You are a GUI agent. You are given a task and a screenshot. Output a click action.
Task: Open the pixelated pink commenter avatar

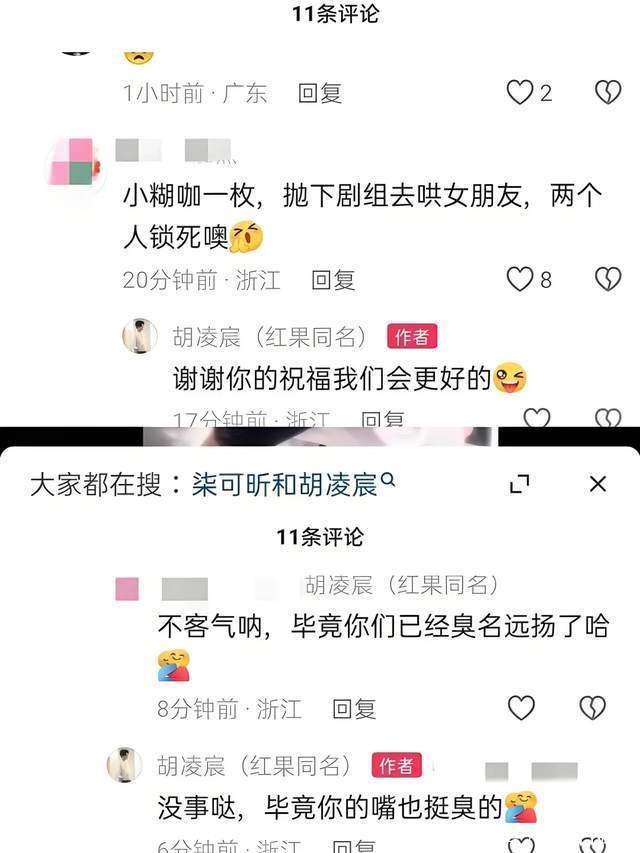pyautogui.click(x=74, y=161)
